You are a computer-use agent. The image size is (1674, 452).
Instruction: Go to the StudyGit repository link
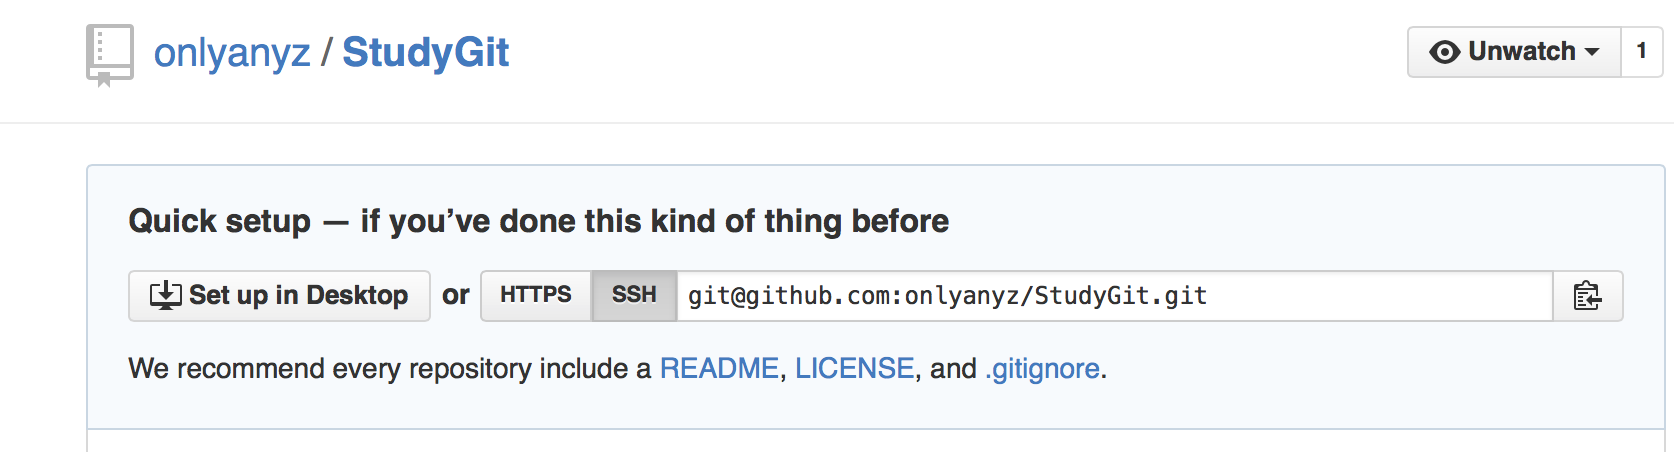coord(425,53)
